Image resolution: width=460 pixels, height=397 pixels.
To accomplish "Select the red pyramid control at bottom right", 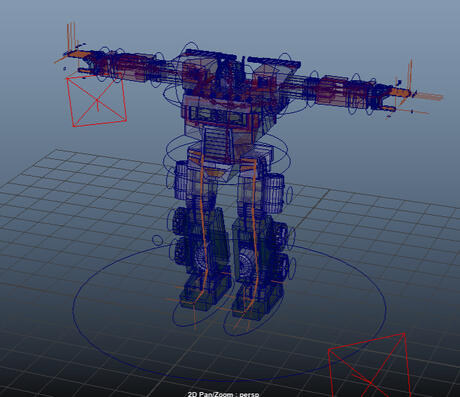I will (370, 365).
